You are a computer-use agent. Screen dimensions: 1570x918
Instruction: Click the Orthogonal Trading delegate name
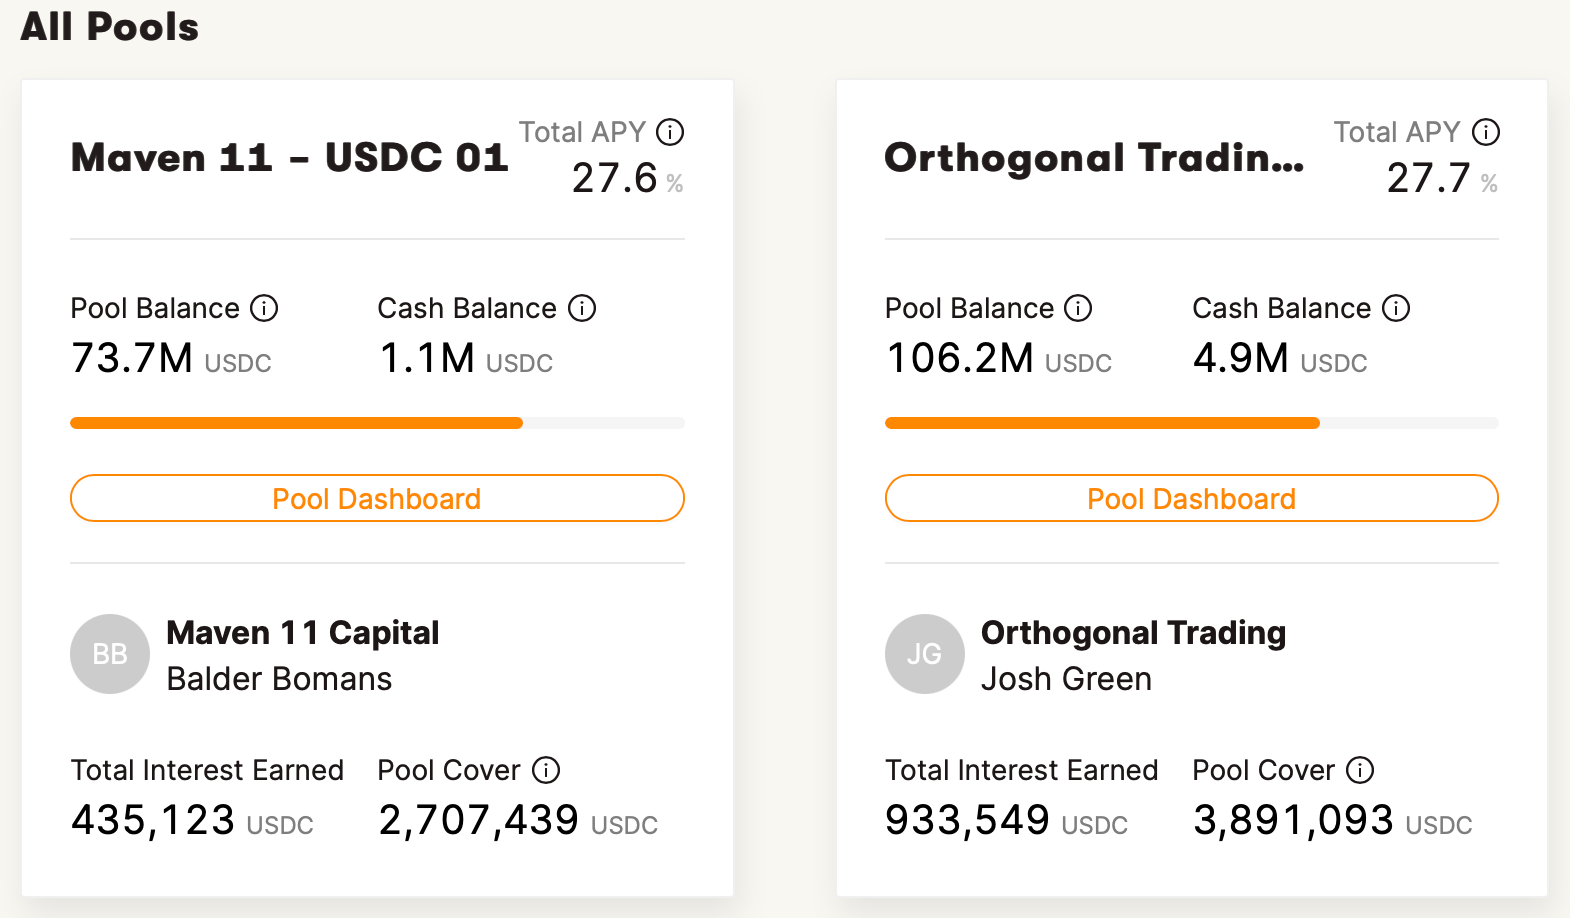1133,633
